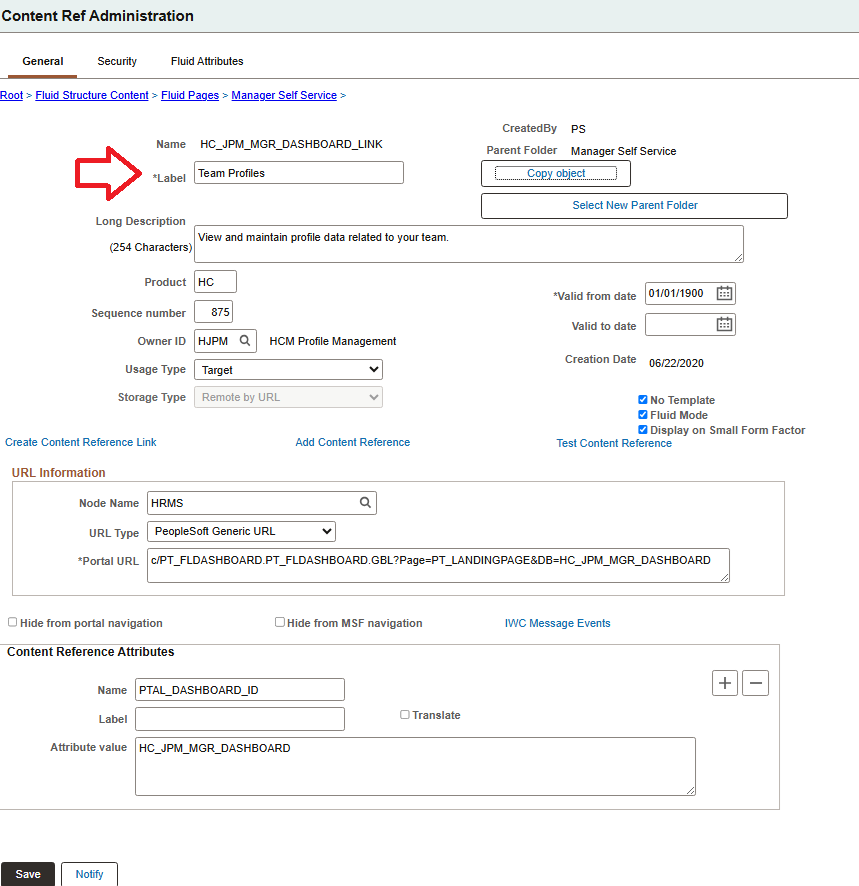Click the Notify button
This screenshot has height=886, width=859.
89,874
